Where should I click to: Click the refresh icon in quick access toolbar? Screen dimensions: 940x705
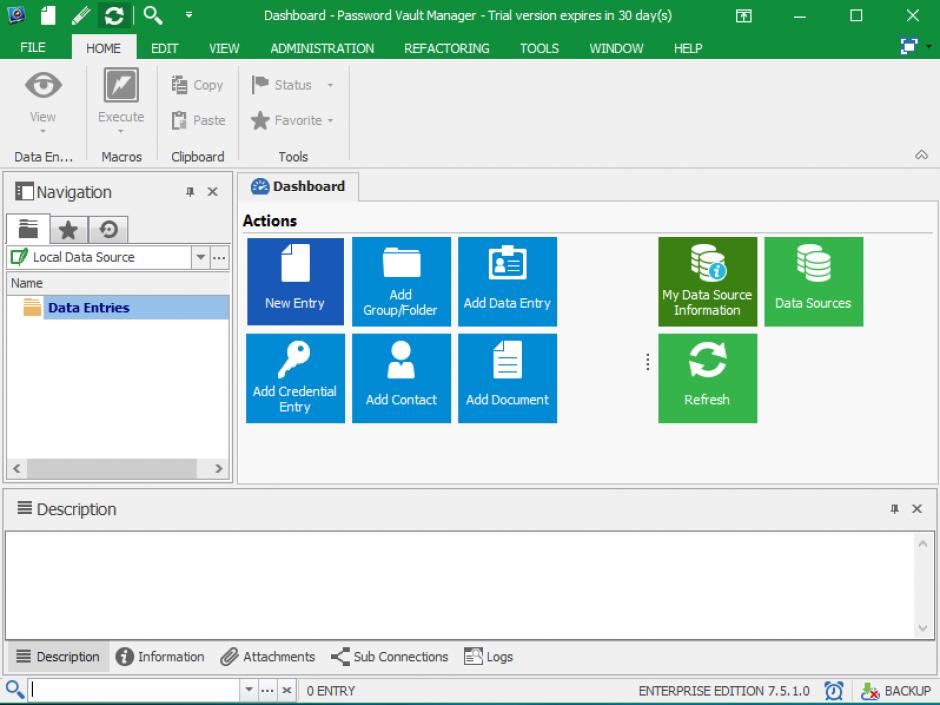pos(114,15)
